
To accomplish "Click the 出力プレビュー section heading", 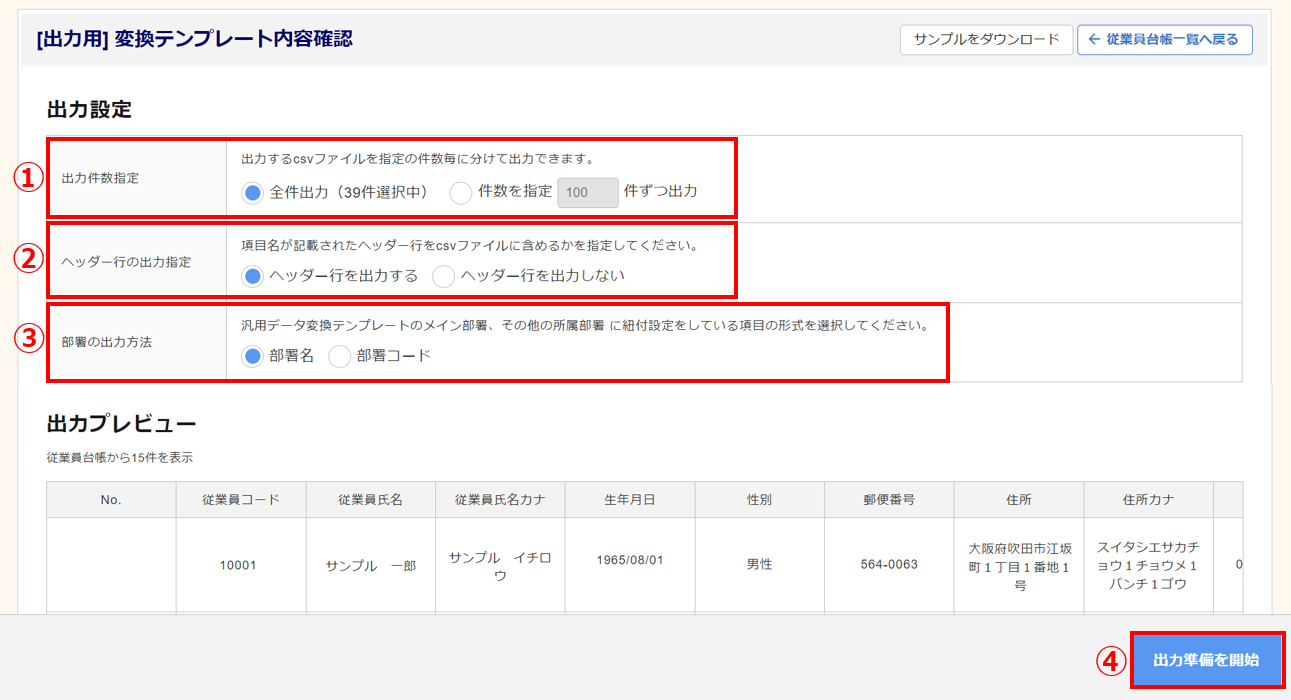I will pyautogui.click(x=122, y=423).
